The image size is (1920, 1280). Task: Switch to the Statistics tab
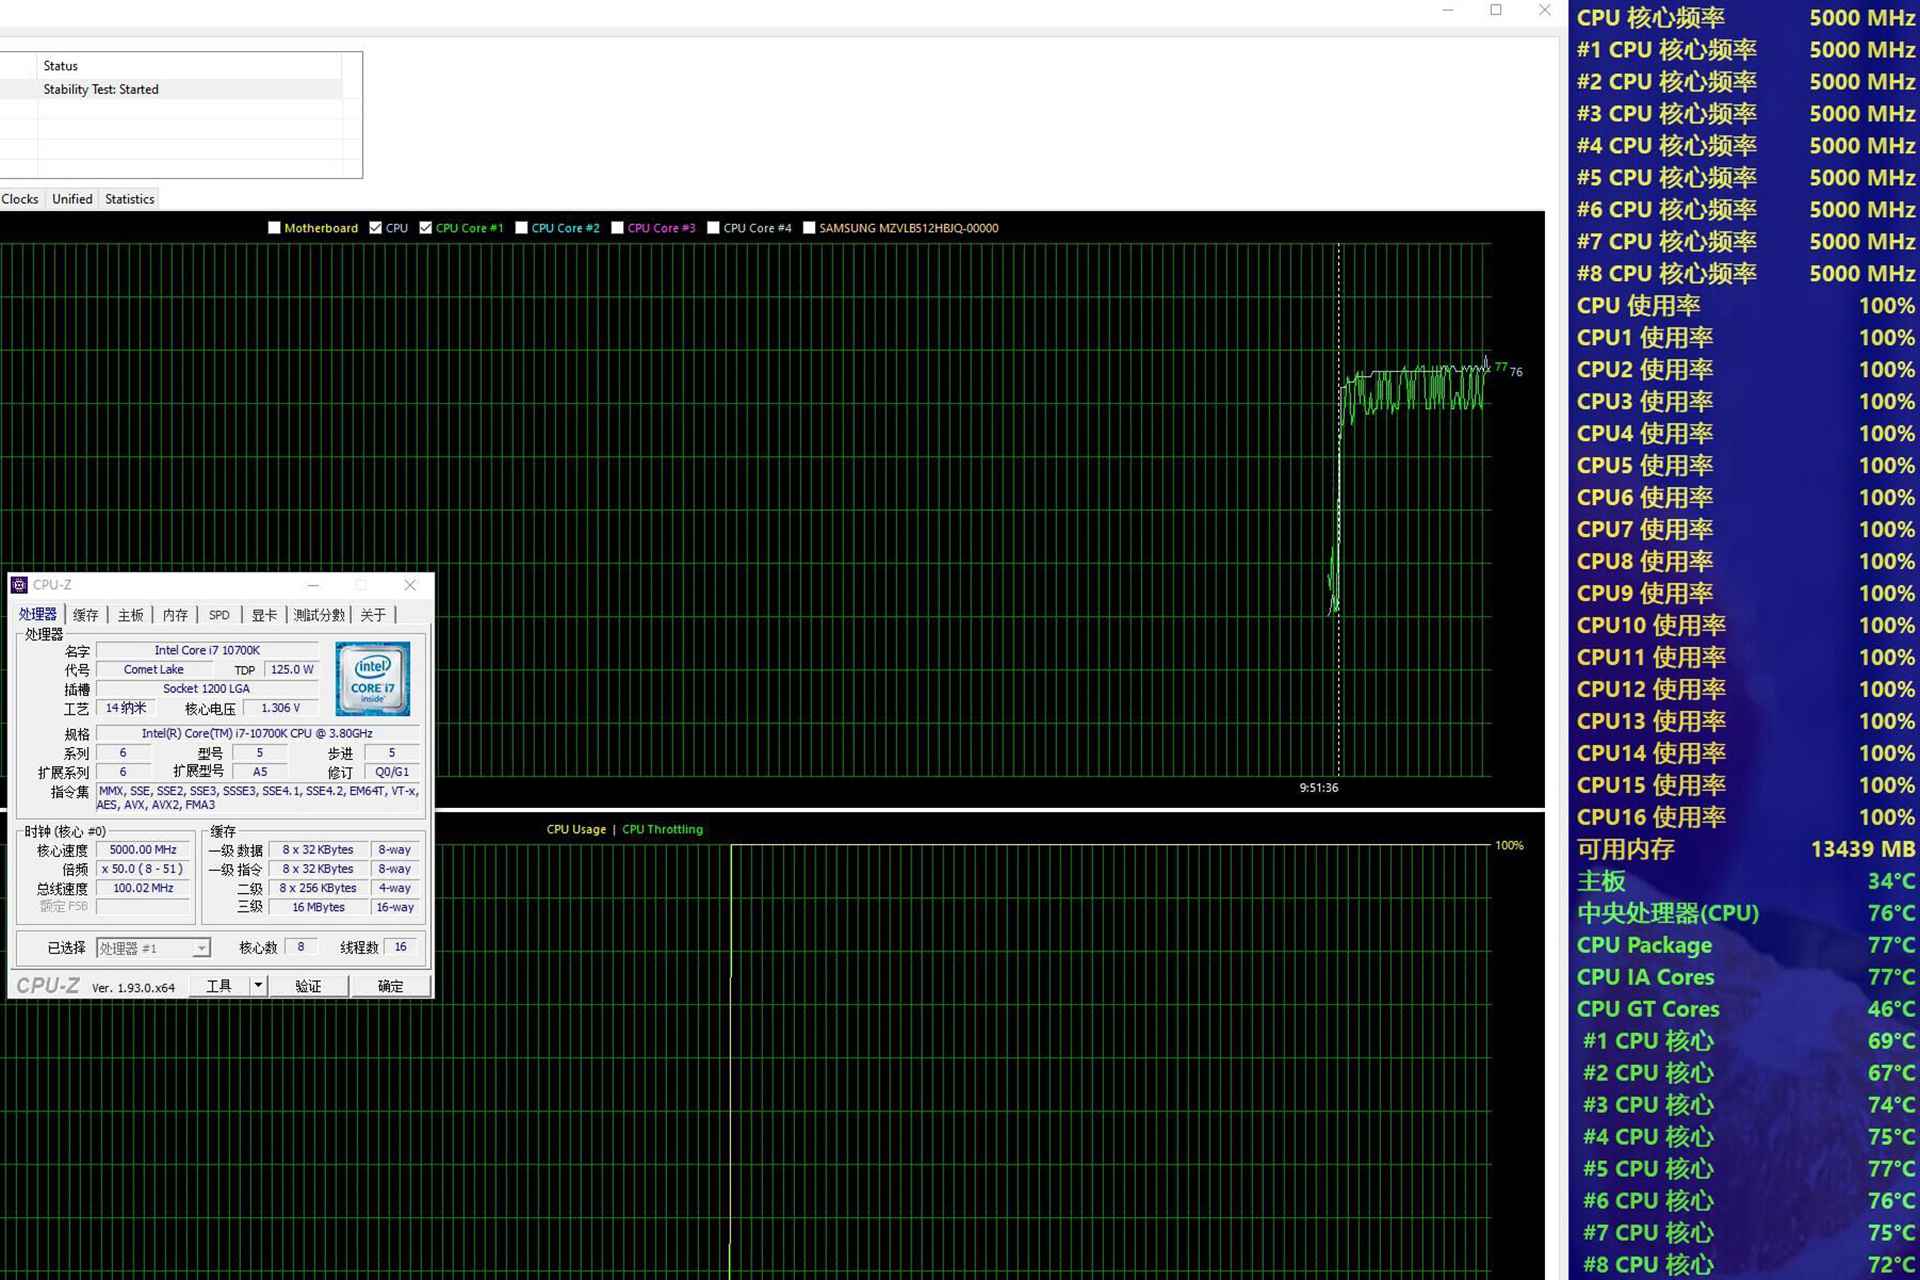click(x=130, y=199)
